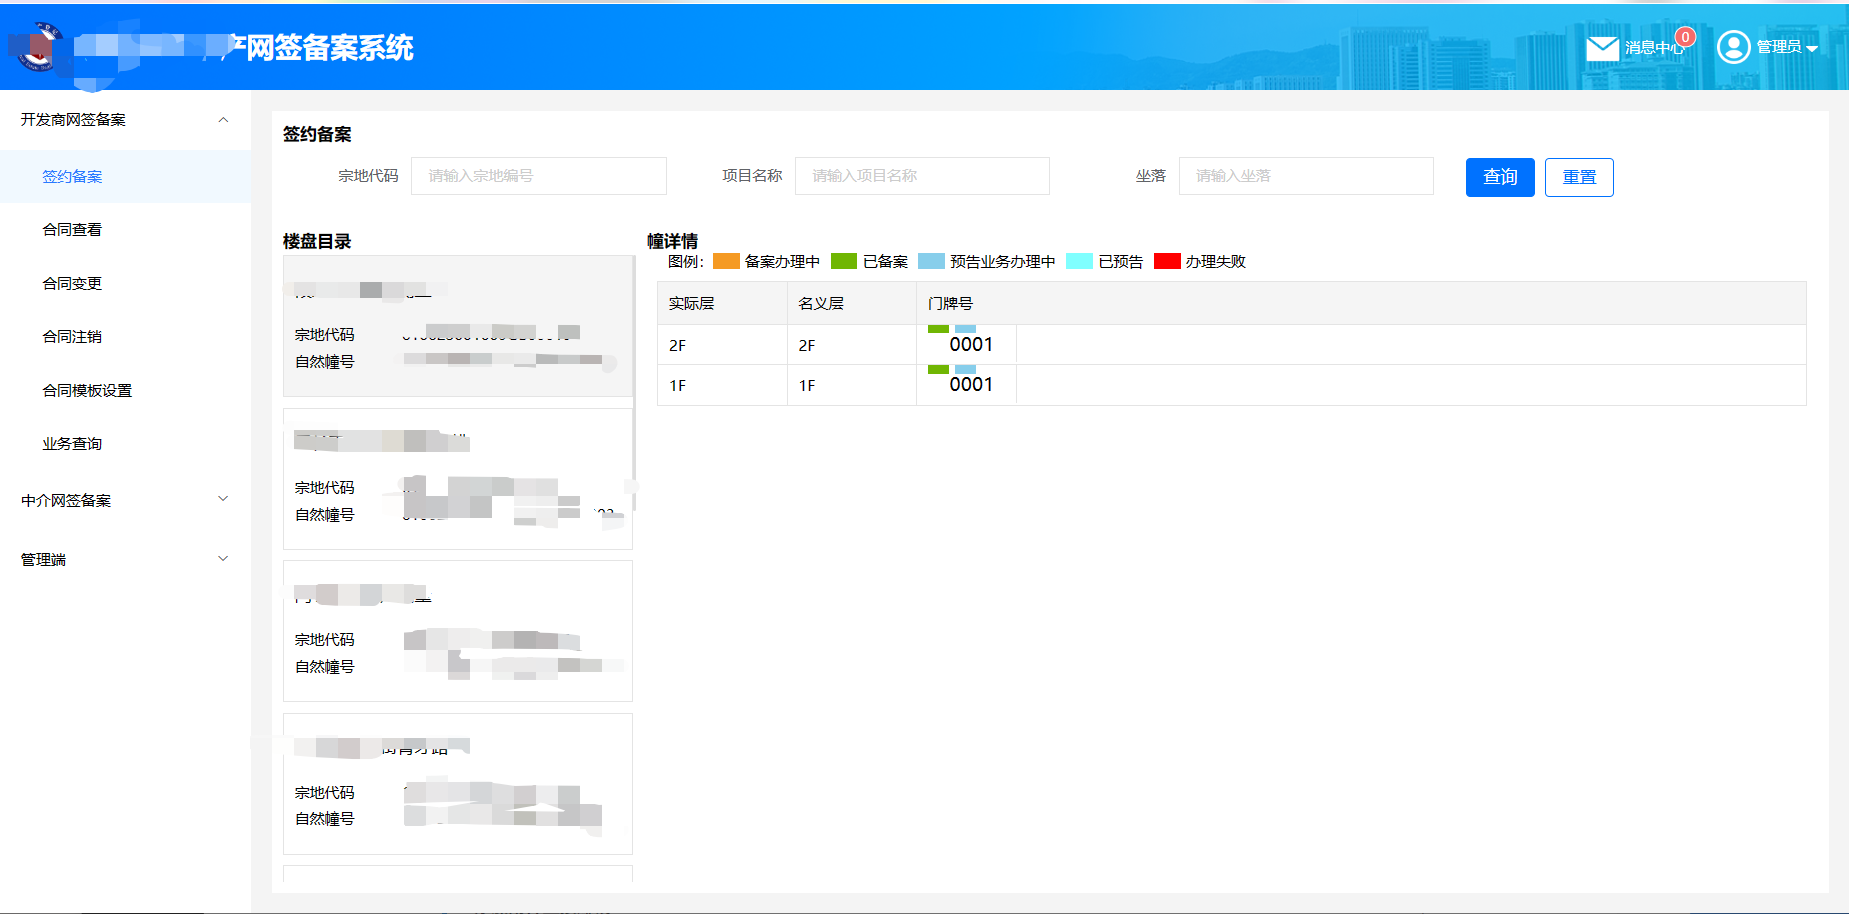Select the first property card in 楼盘目录
This screenshot has width=1849, height=914.
pyautogui.click(x=458, y=326)
